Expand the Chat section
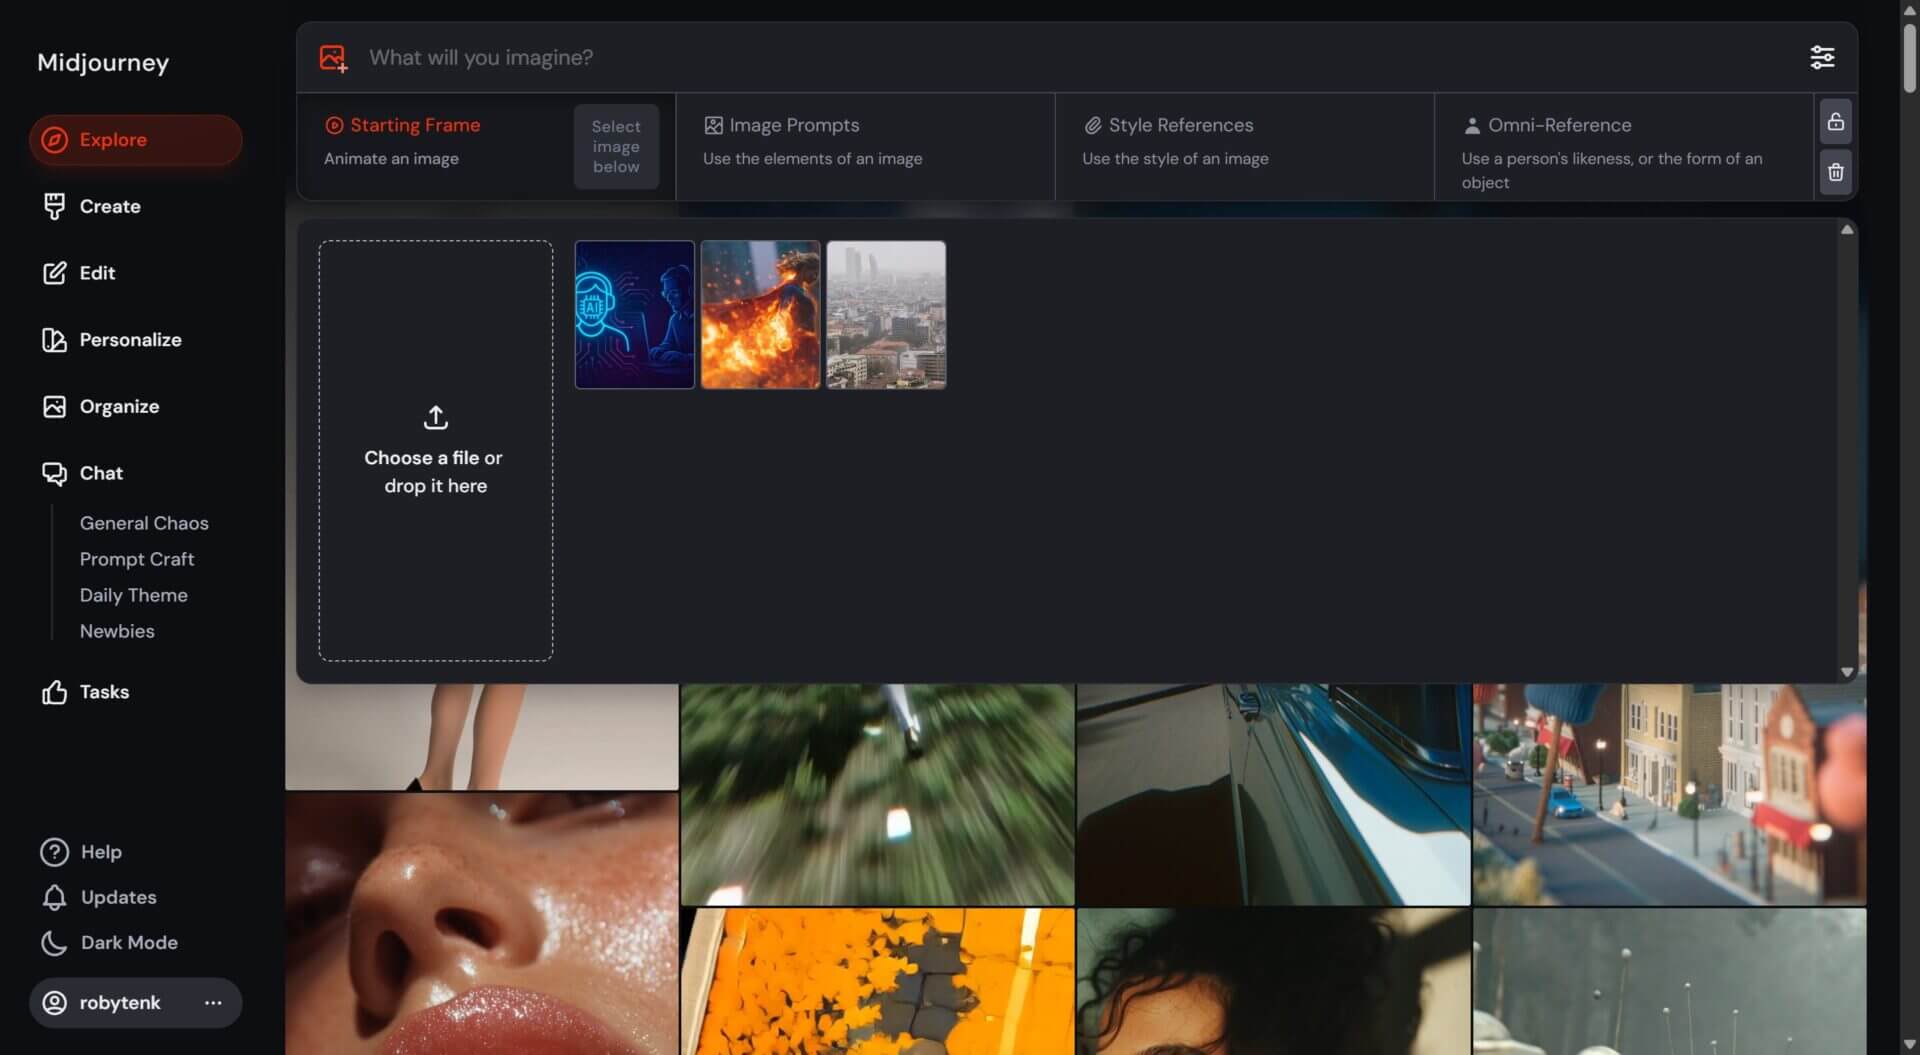The image size is (1920, 1055). pos(101,473)
